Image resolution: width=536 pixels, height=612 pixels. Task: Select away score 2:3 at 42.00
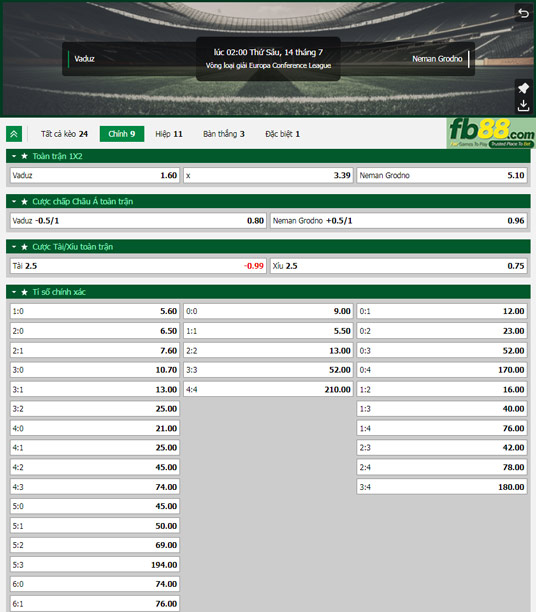coord(442,448)
